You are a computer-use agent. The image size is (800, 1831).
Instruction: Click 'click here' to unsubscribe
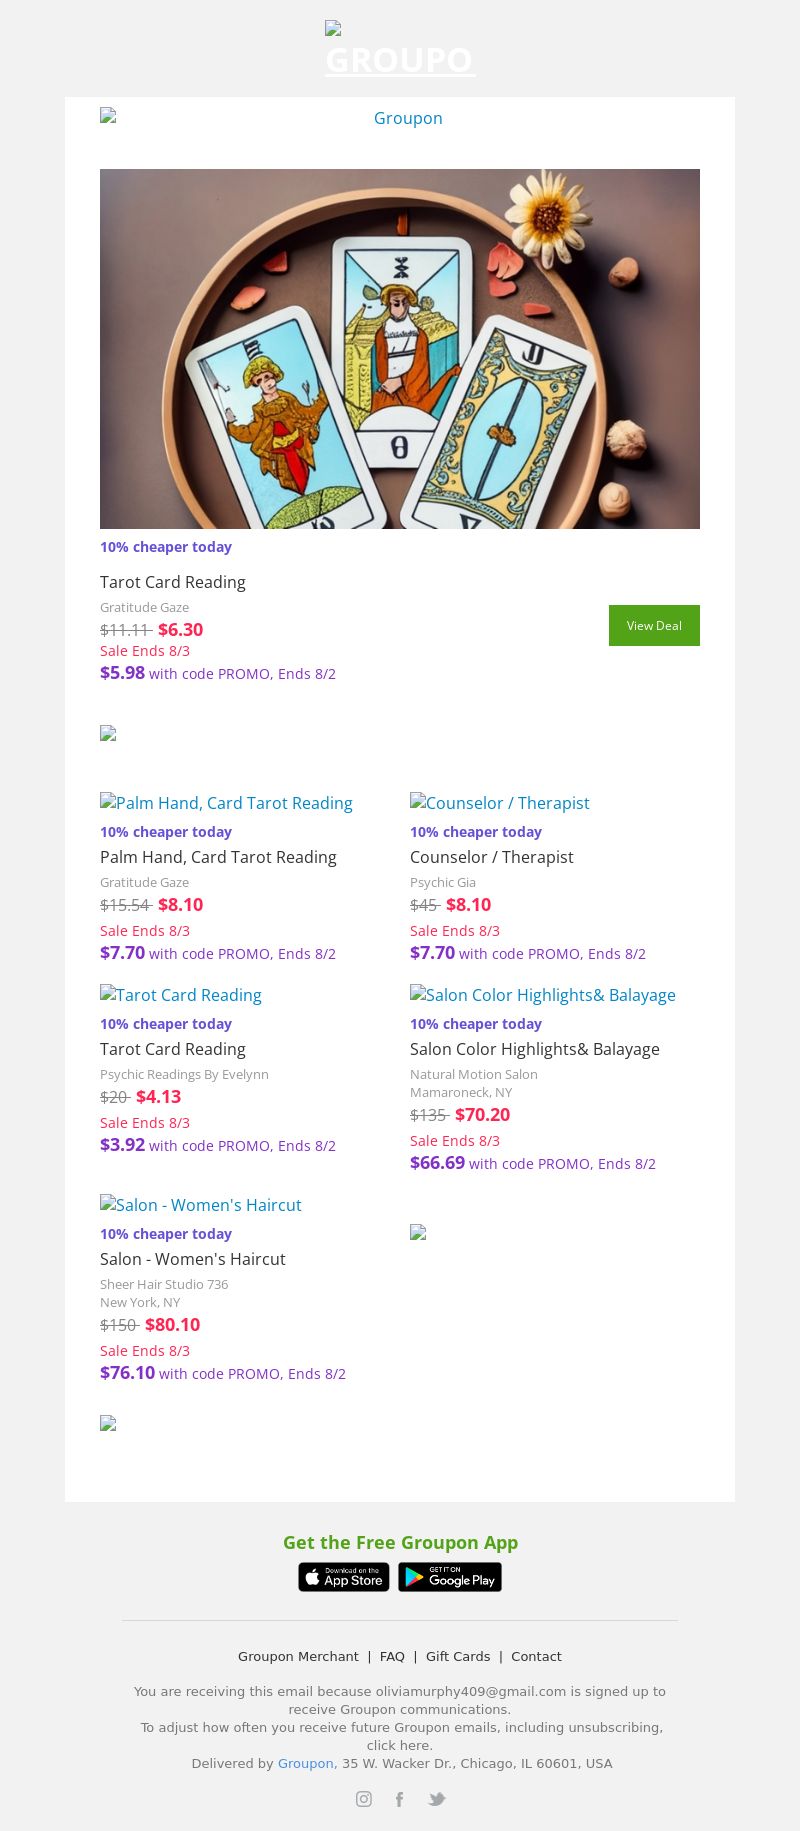400,1745
